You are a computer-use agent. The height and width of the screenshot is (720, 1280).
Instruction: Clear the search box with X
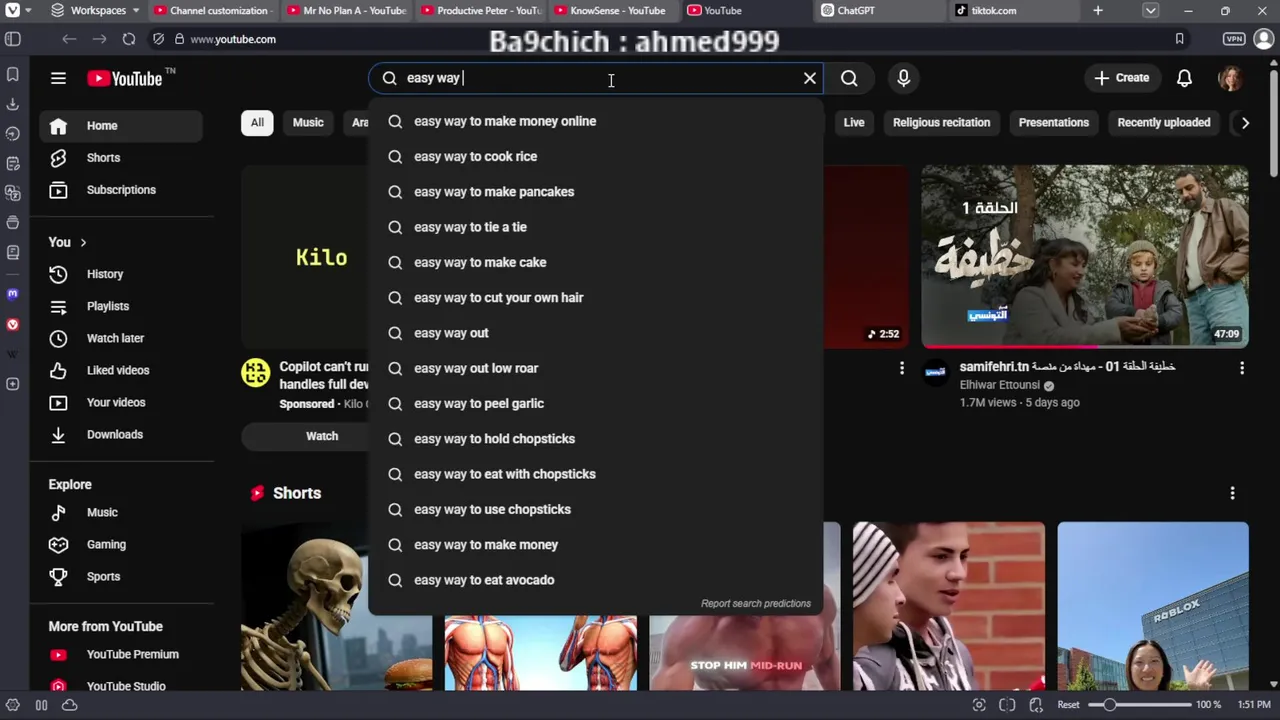pos(810,78)
